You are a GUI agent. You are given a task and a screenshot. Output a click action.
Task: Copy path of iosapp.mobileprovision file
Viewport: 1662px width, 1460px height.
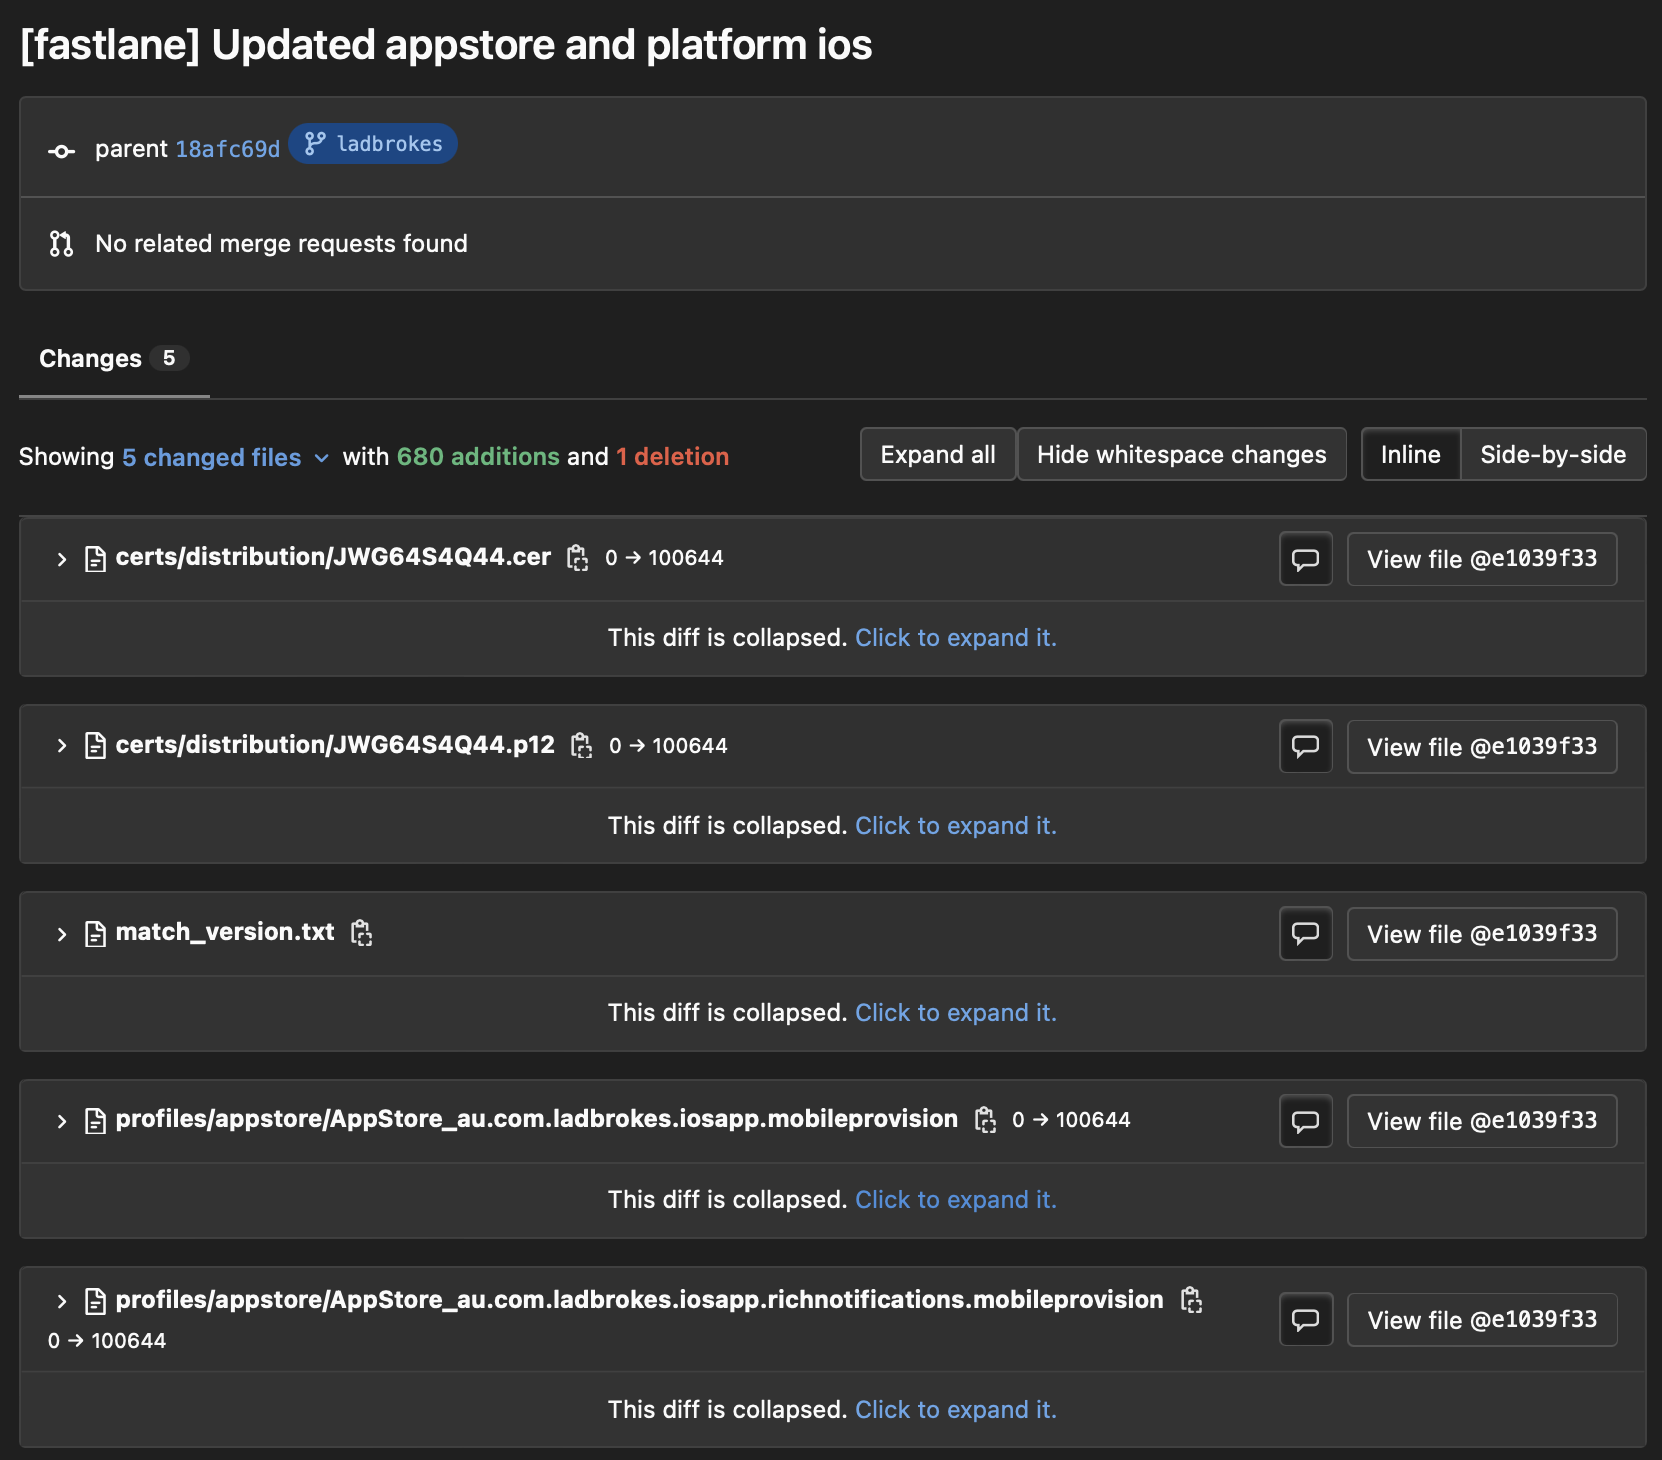point(986,1120)
